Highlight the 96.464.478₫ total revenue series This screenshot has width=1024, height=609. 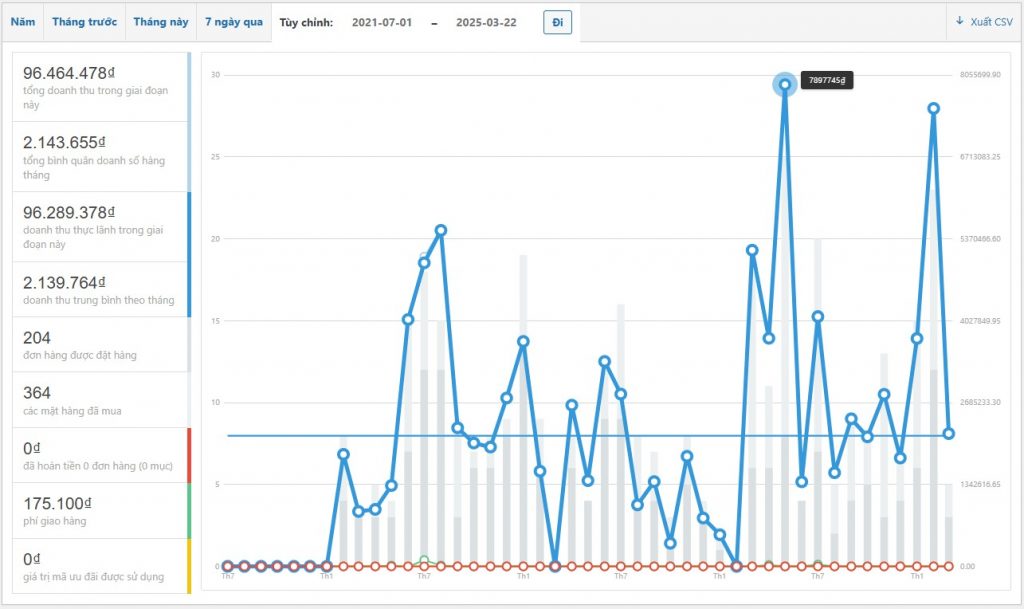point(98,87)
